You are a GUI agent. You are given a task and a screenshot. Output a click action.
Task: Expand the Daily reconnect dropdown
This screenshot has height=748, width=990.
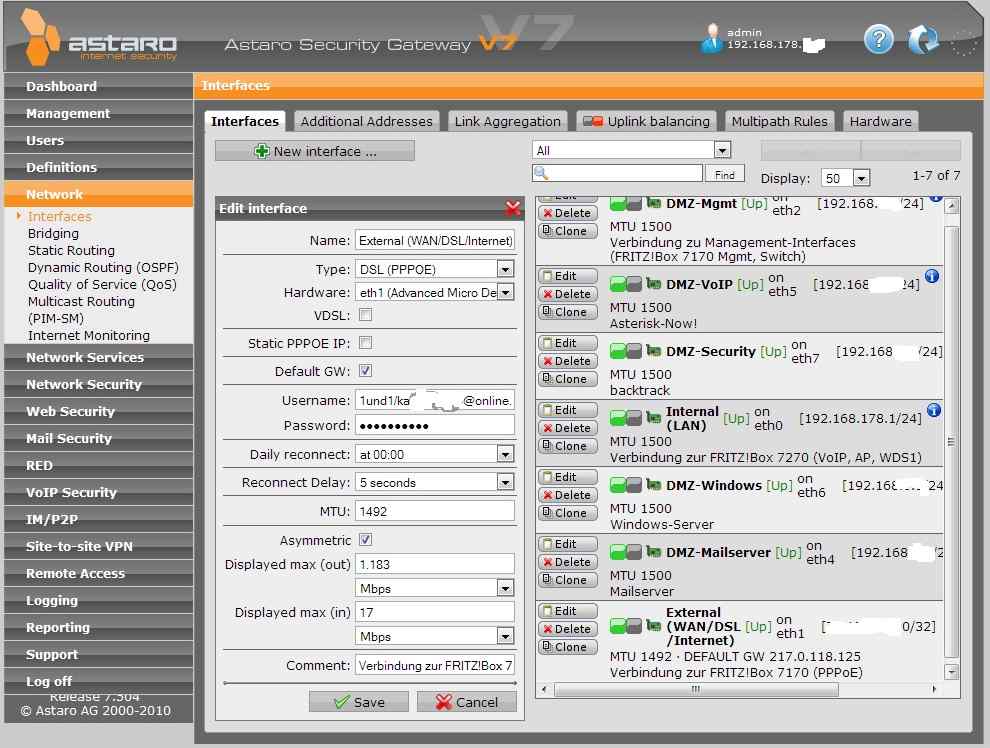[505, 454]
